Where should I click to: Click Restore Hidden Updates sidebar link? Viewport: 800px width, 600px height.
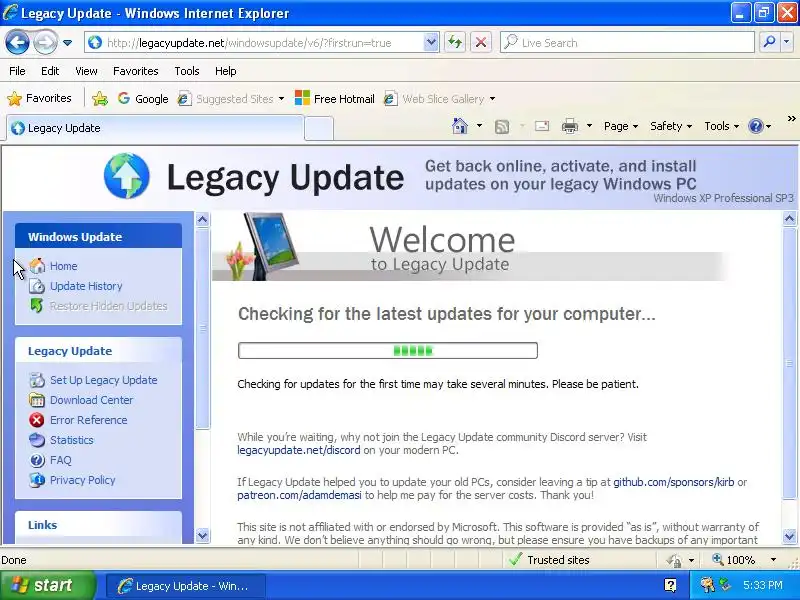pyautogui.click(x=108, y=306)
